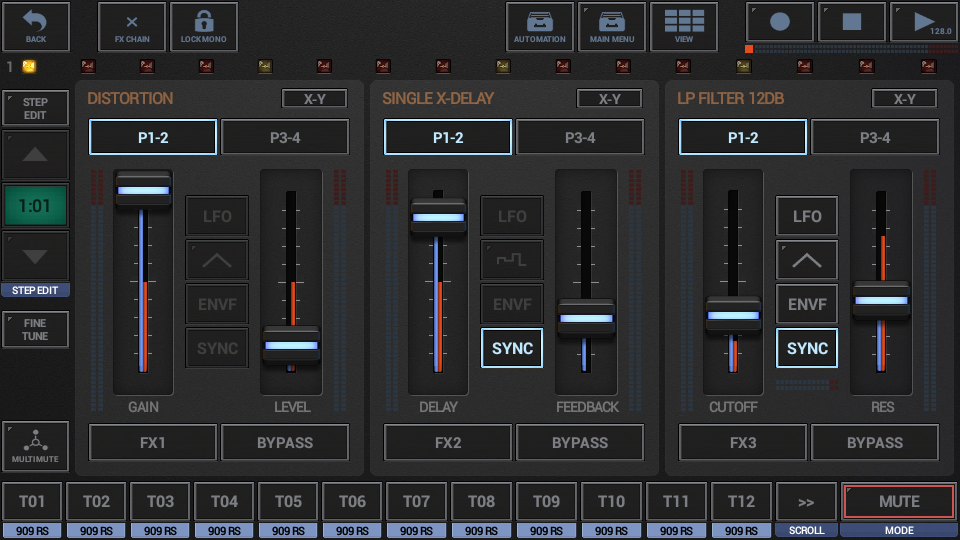This screenshot has width=960, height=540.
Task: Change the LP Filter LFO triangle waveform
Action: (807, 260)
